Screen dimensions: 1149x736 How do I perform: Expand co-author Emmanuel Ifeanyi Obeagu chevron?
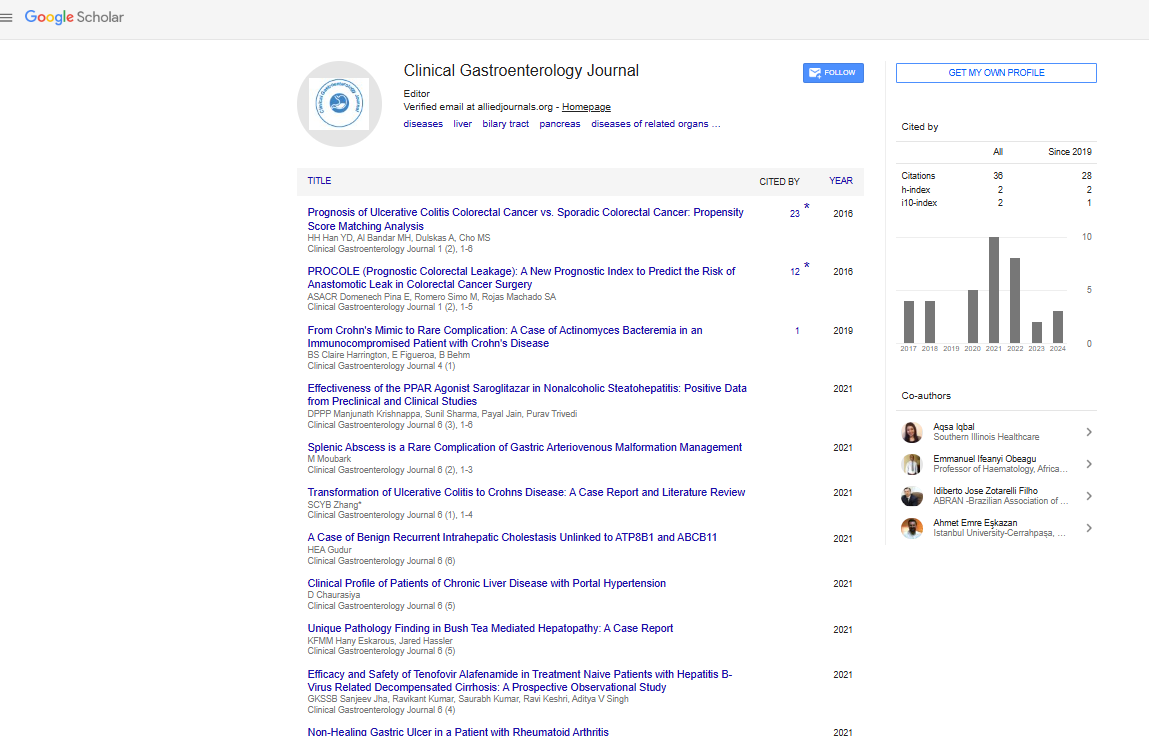tap(1088, 464)
